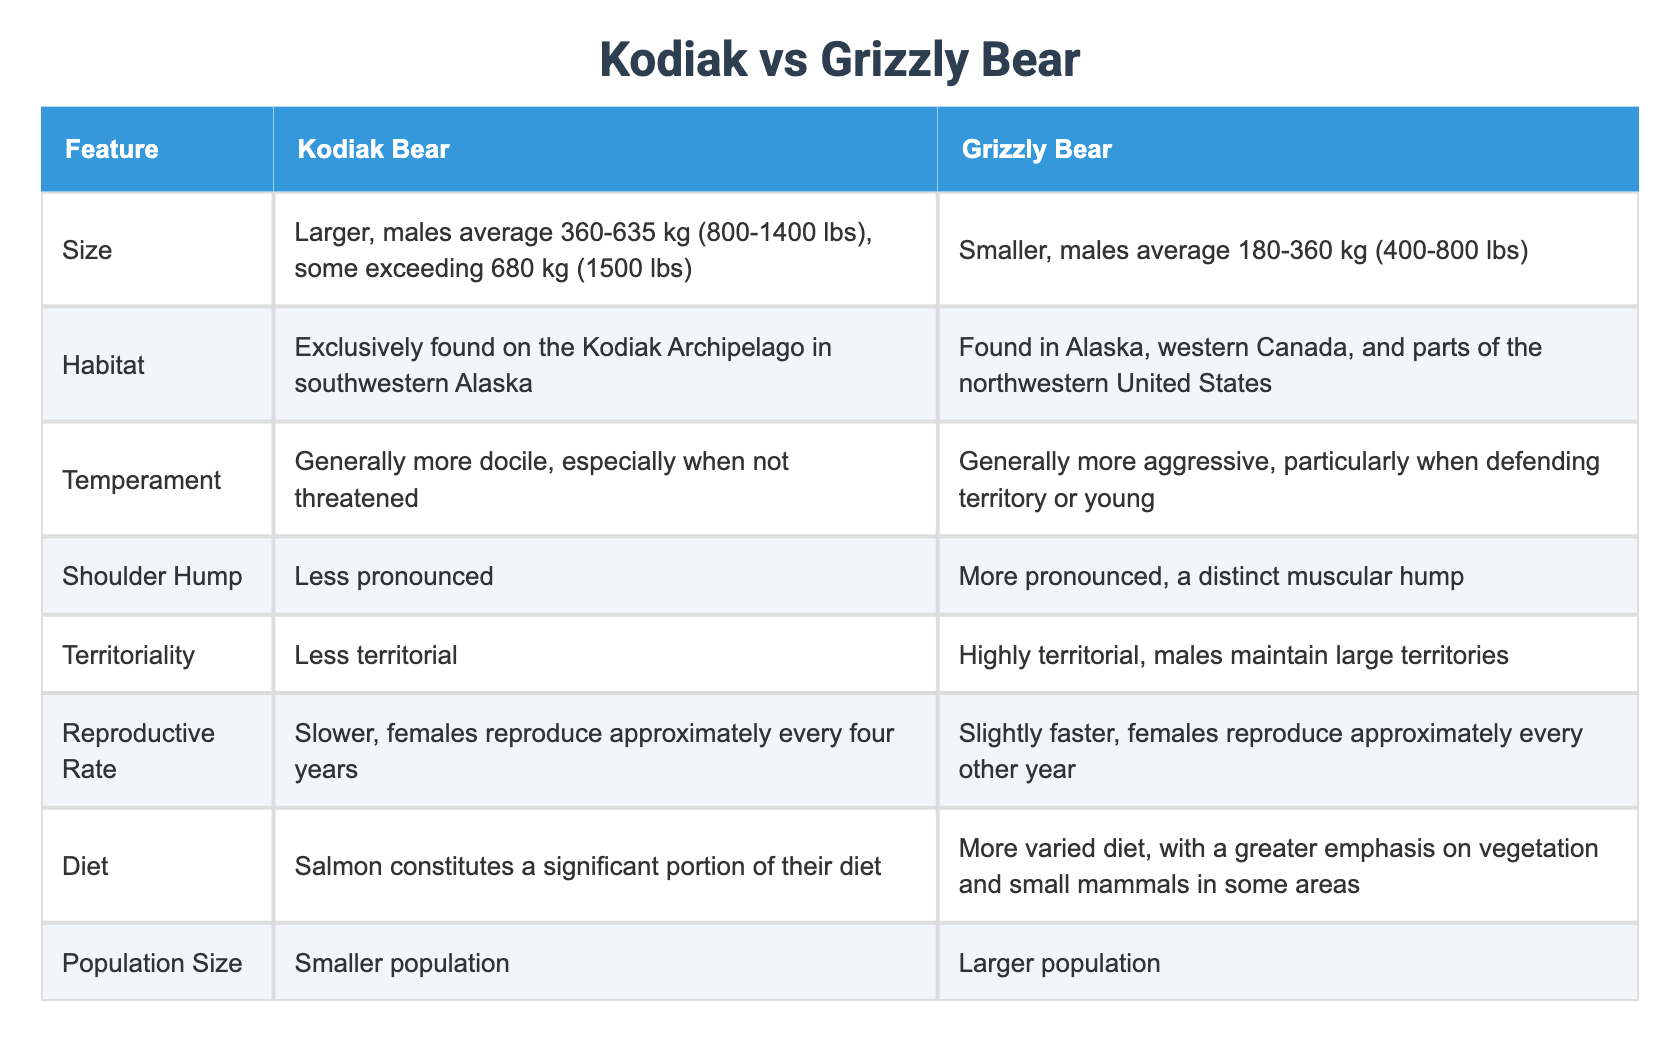Viewport: 1680px width, 1044px height.
Task: Click the 'Larger population' cell
Action: pos(1059,963)
